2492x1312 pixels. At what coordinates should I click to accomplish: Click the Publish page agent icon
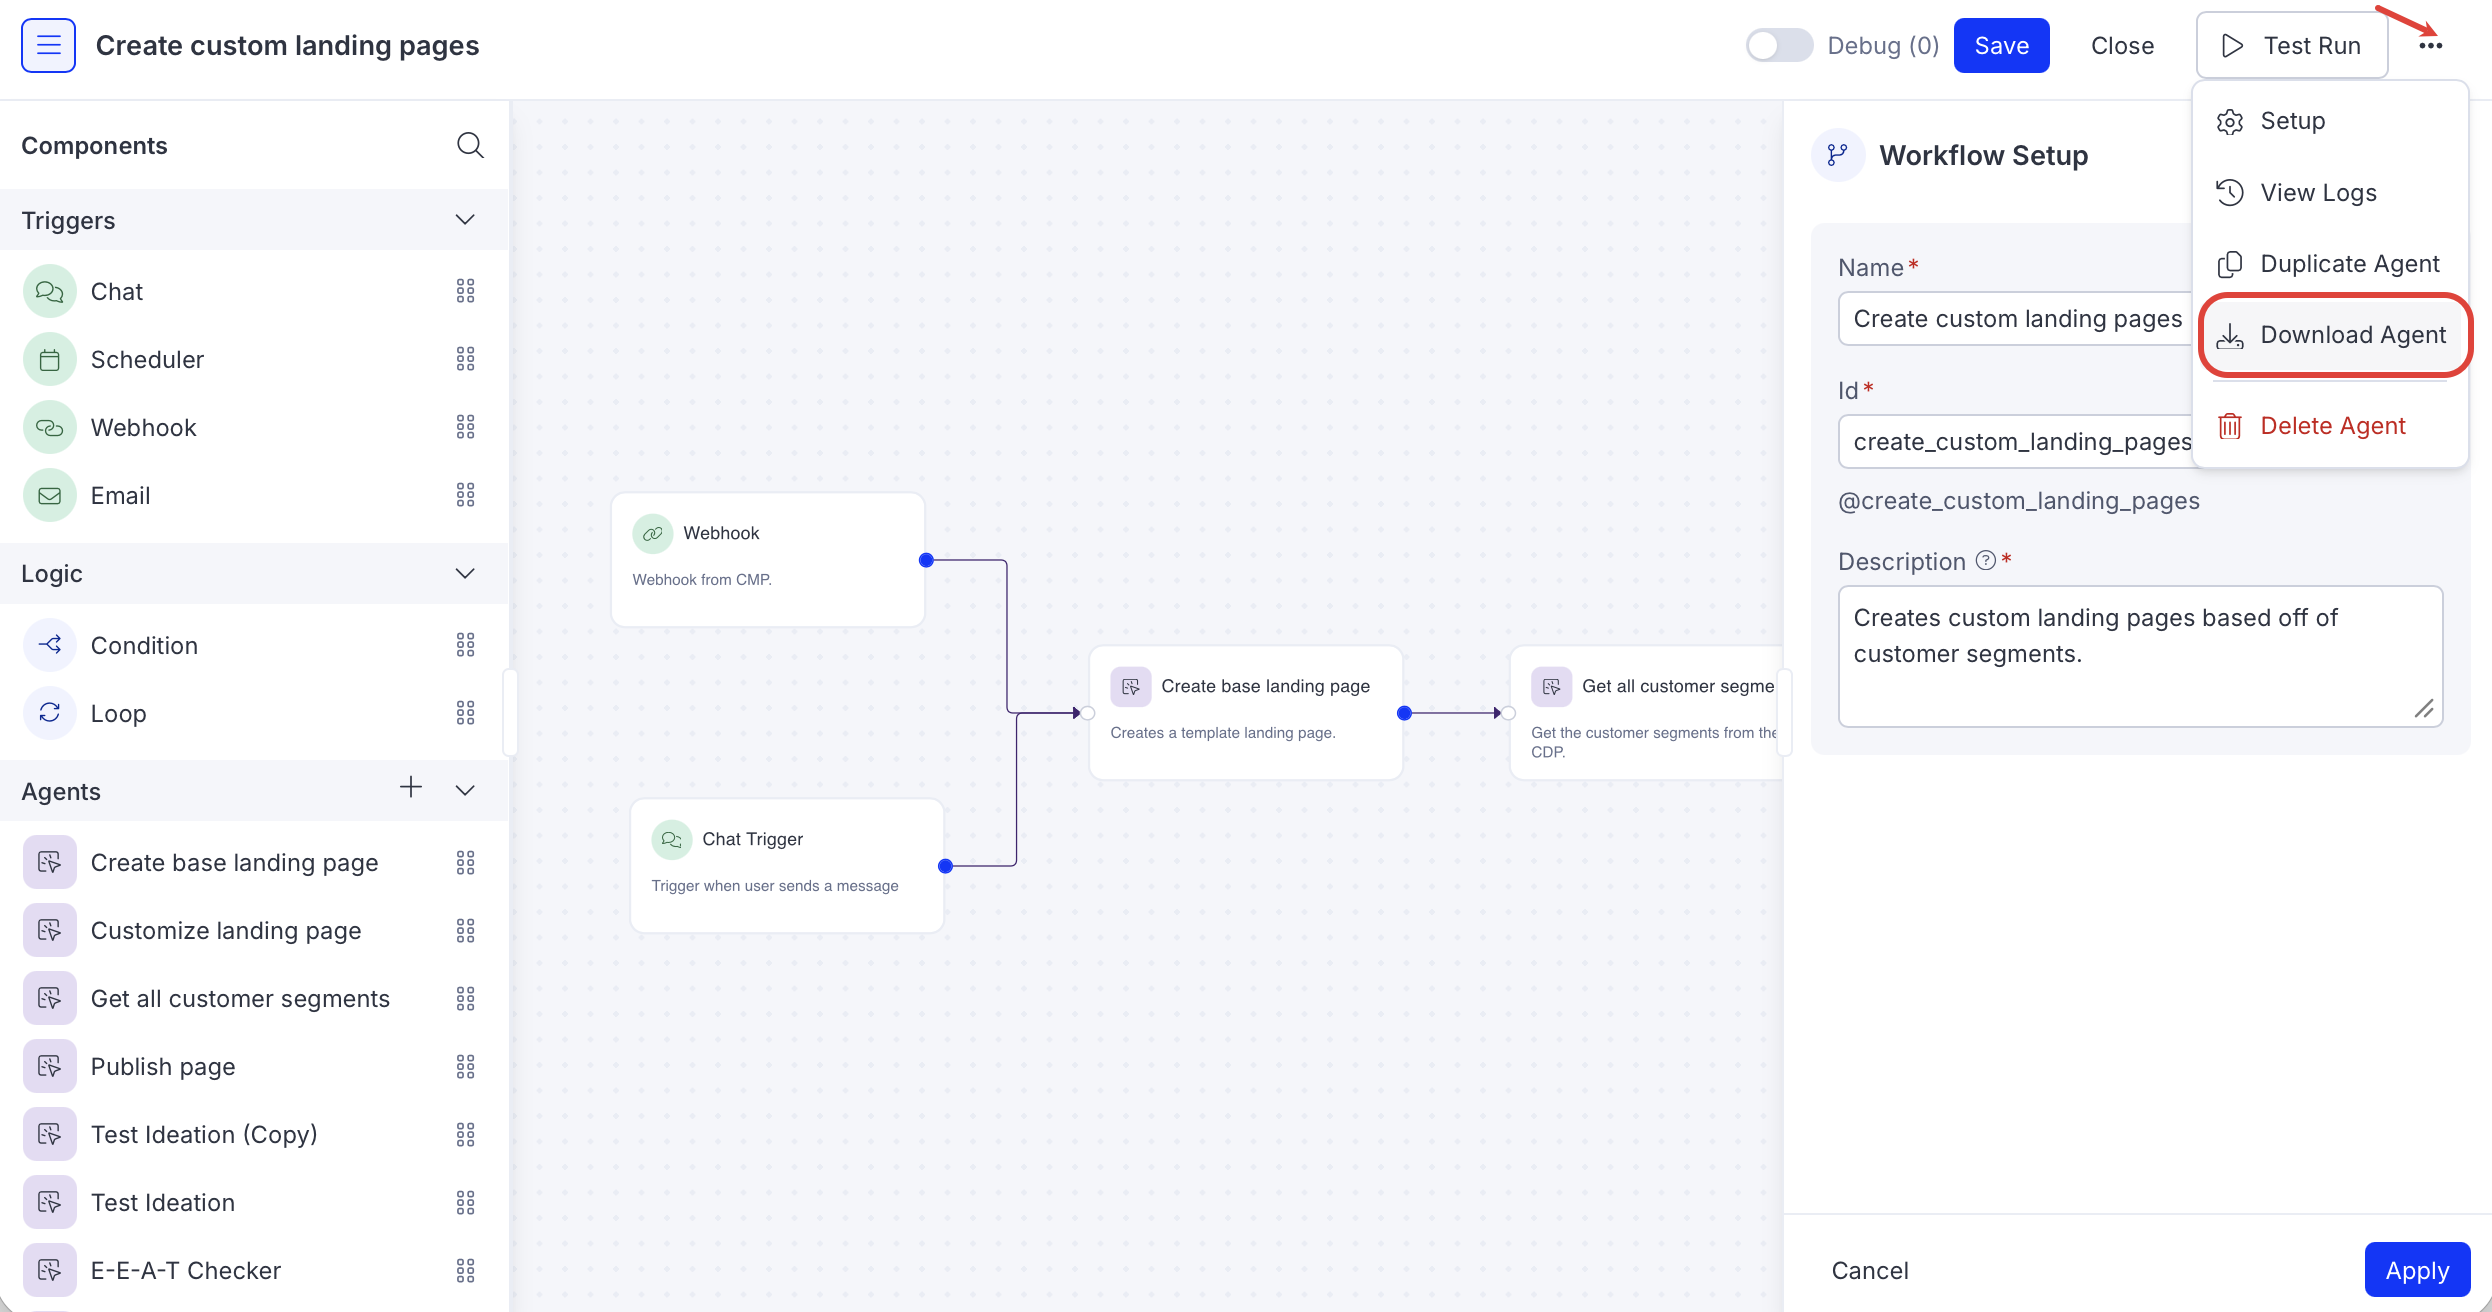49,1066
